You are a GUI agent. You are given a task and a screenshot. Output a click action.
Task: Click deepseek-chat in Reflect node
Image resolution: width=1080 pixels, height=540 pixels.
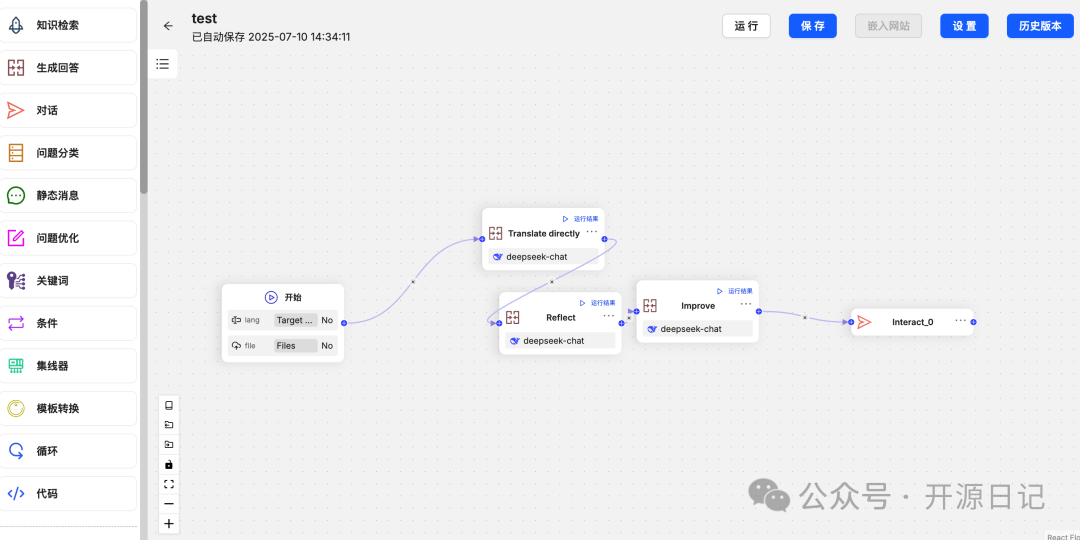[x=561, y=341]
